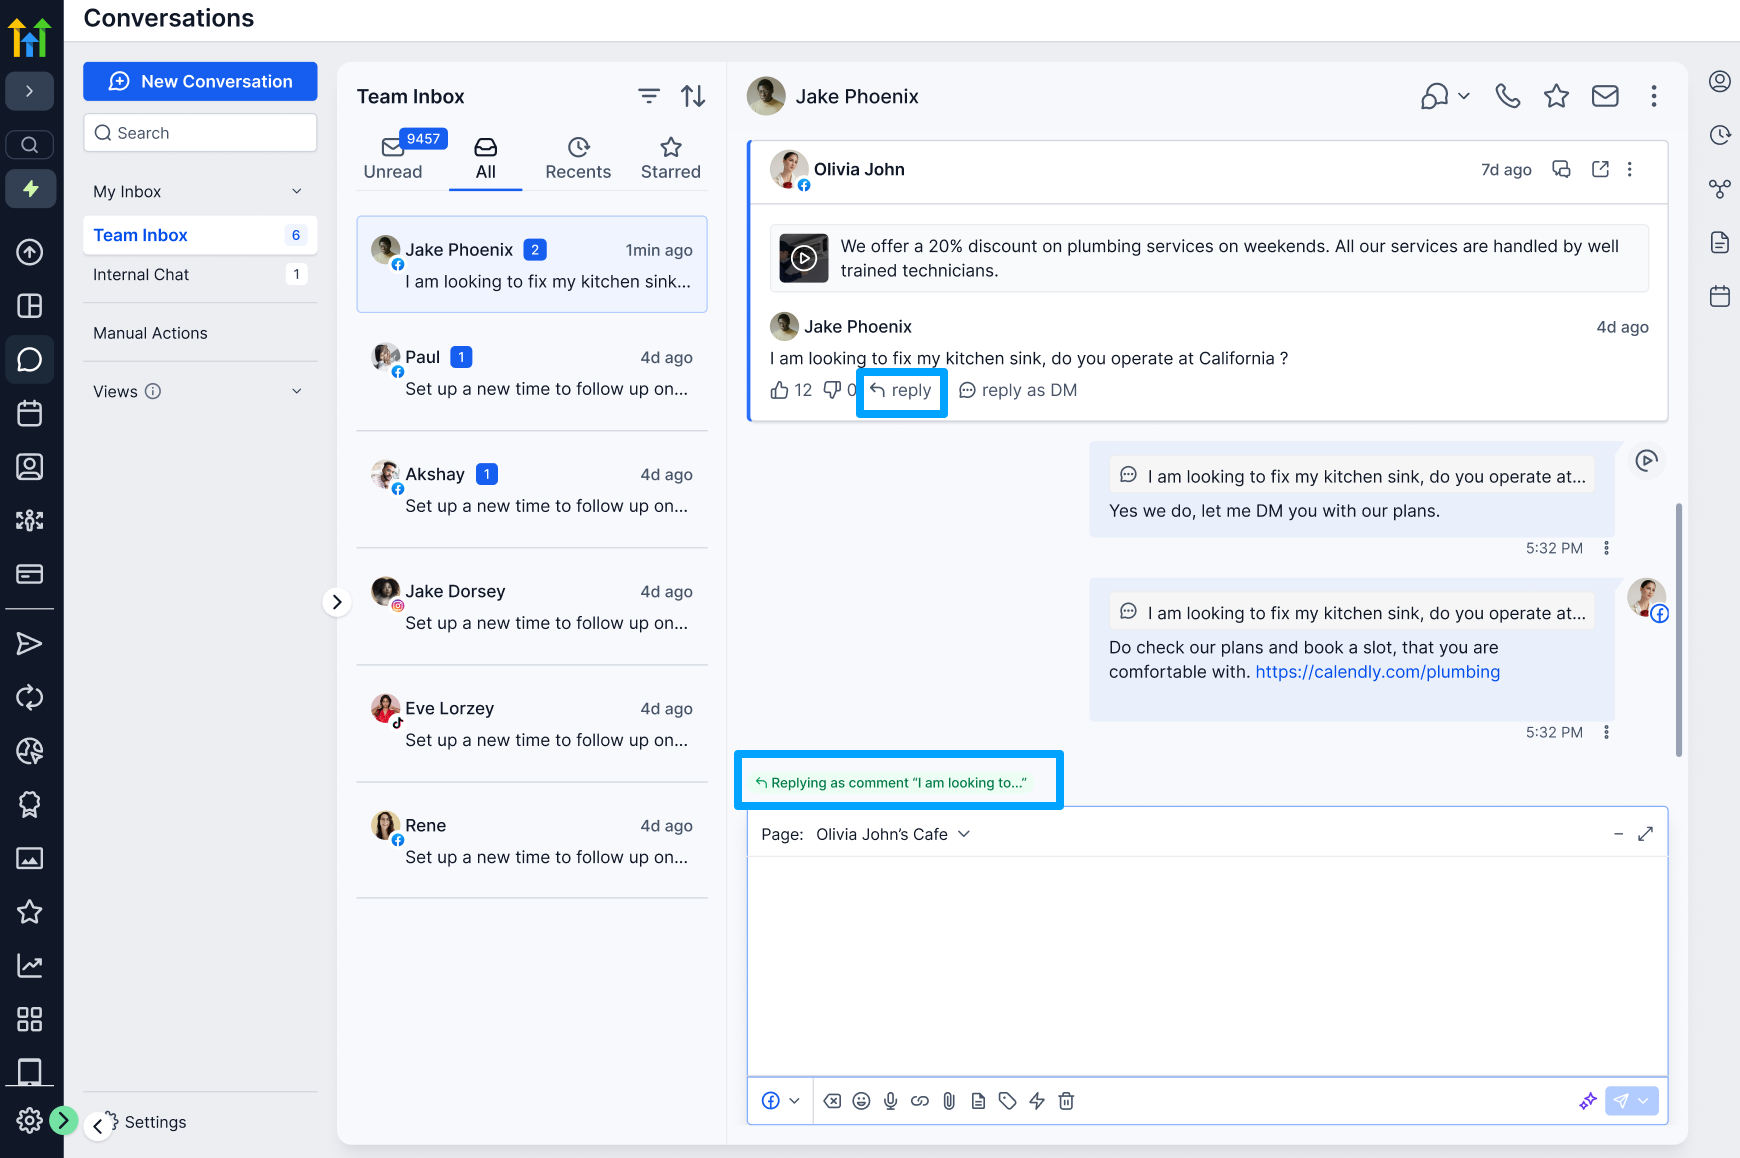Screen dimensions: 1740x1158
Task: Open post in new window icon
Action: point(1600,169)
